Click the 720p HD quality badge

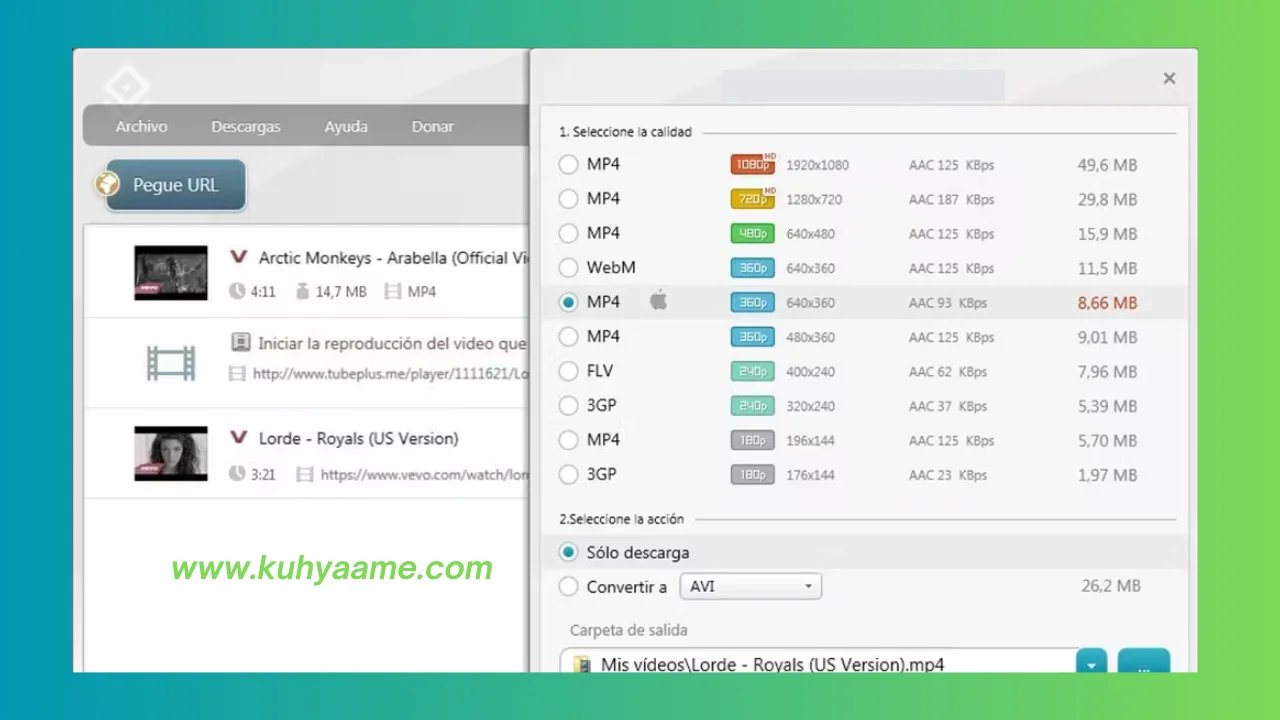point(753,198)
